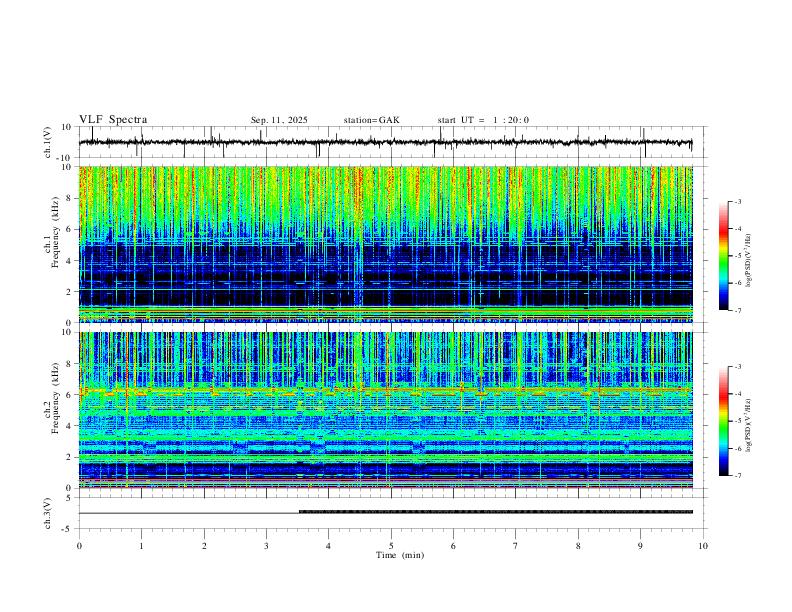Click the ch.1 colorbar label 'log(PSD)(V²/Hz)'
The height and width of the screenshot is (612, 792).
(x=748, y=261)
